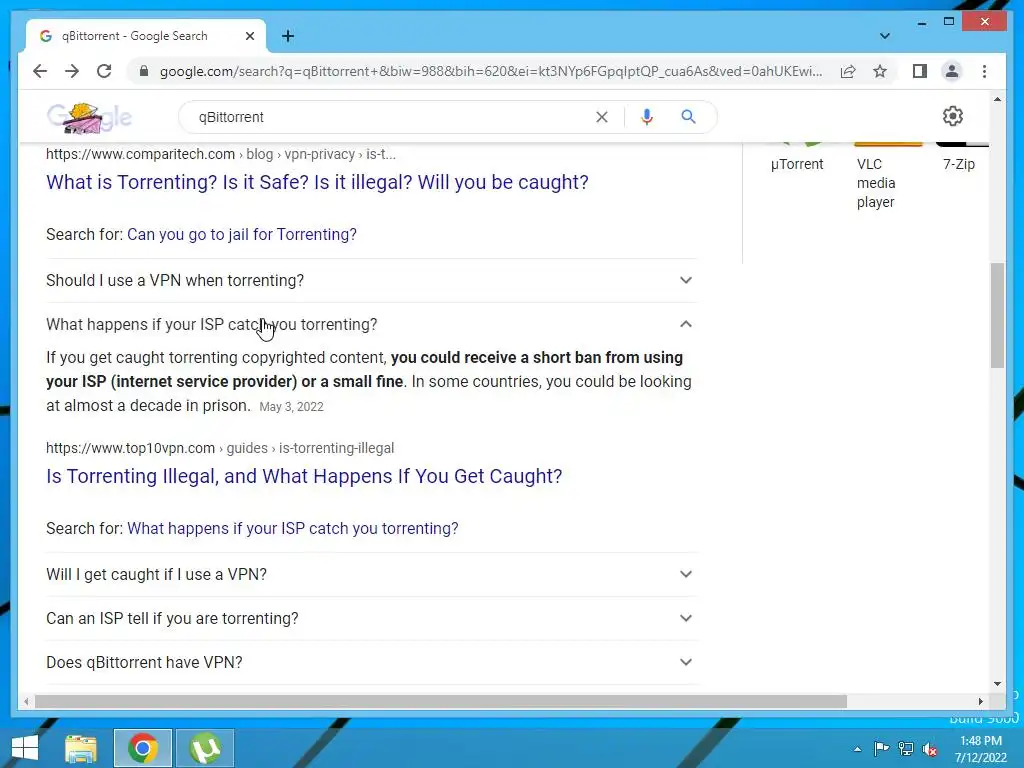Search for 'Can you go to jail for Torrenting?'
The width and height of the screenshot is (1024, 768).
pyautogui.click(x=242, y=234)
